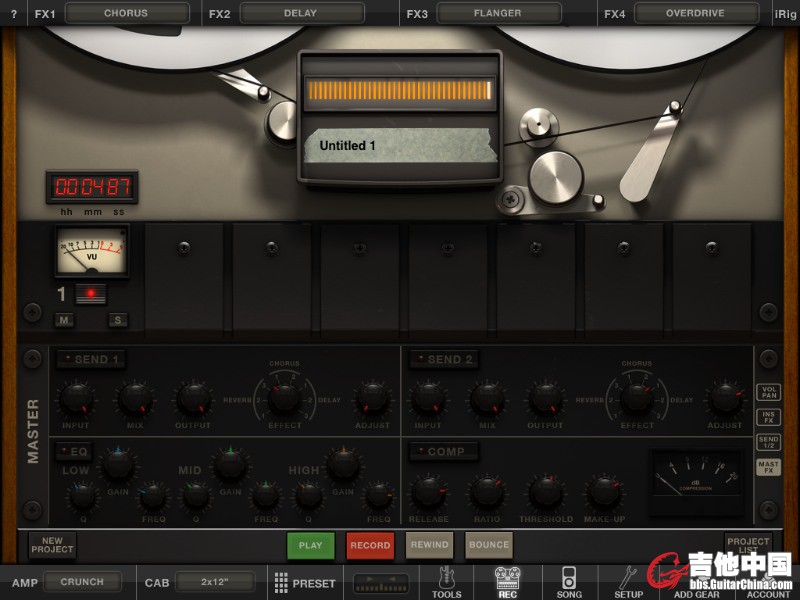The height and width of the screenshot is (600, 800).
Task: Click the EQ HIGH FREQ knob
Action: pyautogui.click(x=379, y=496)
